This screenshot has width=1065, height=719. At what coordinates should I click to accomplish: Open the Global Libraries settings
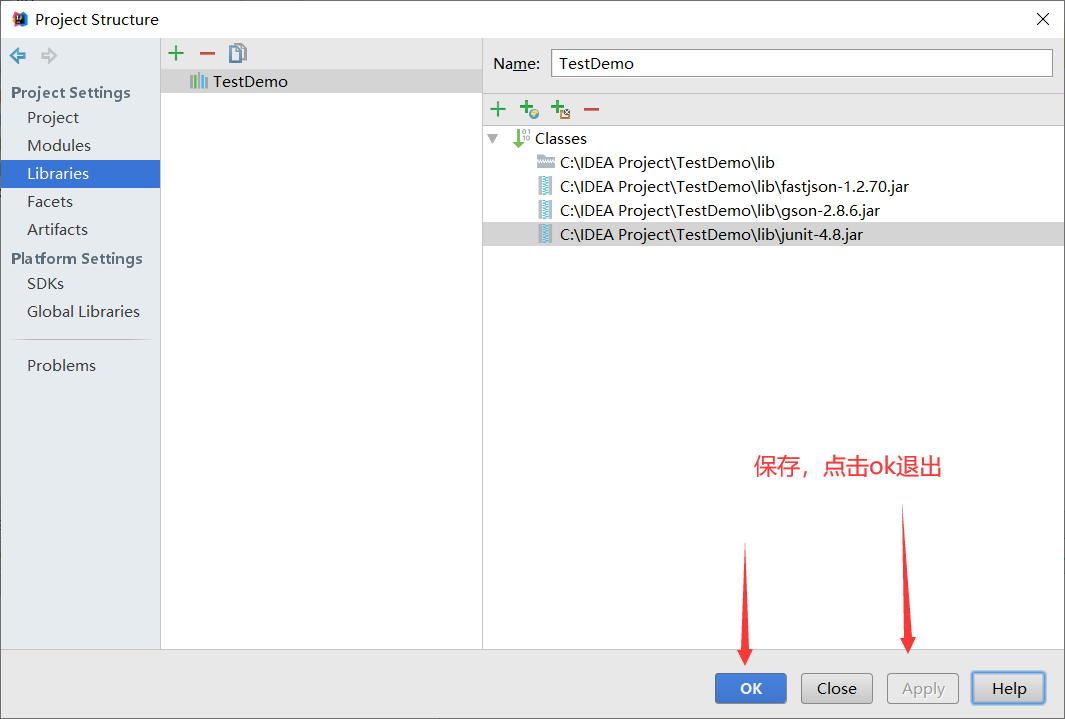(84, 312)
